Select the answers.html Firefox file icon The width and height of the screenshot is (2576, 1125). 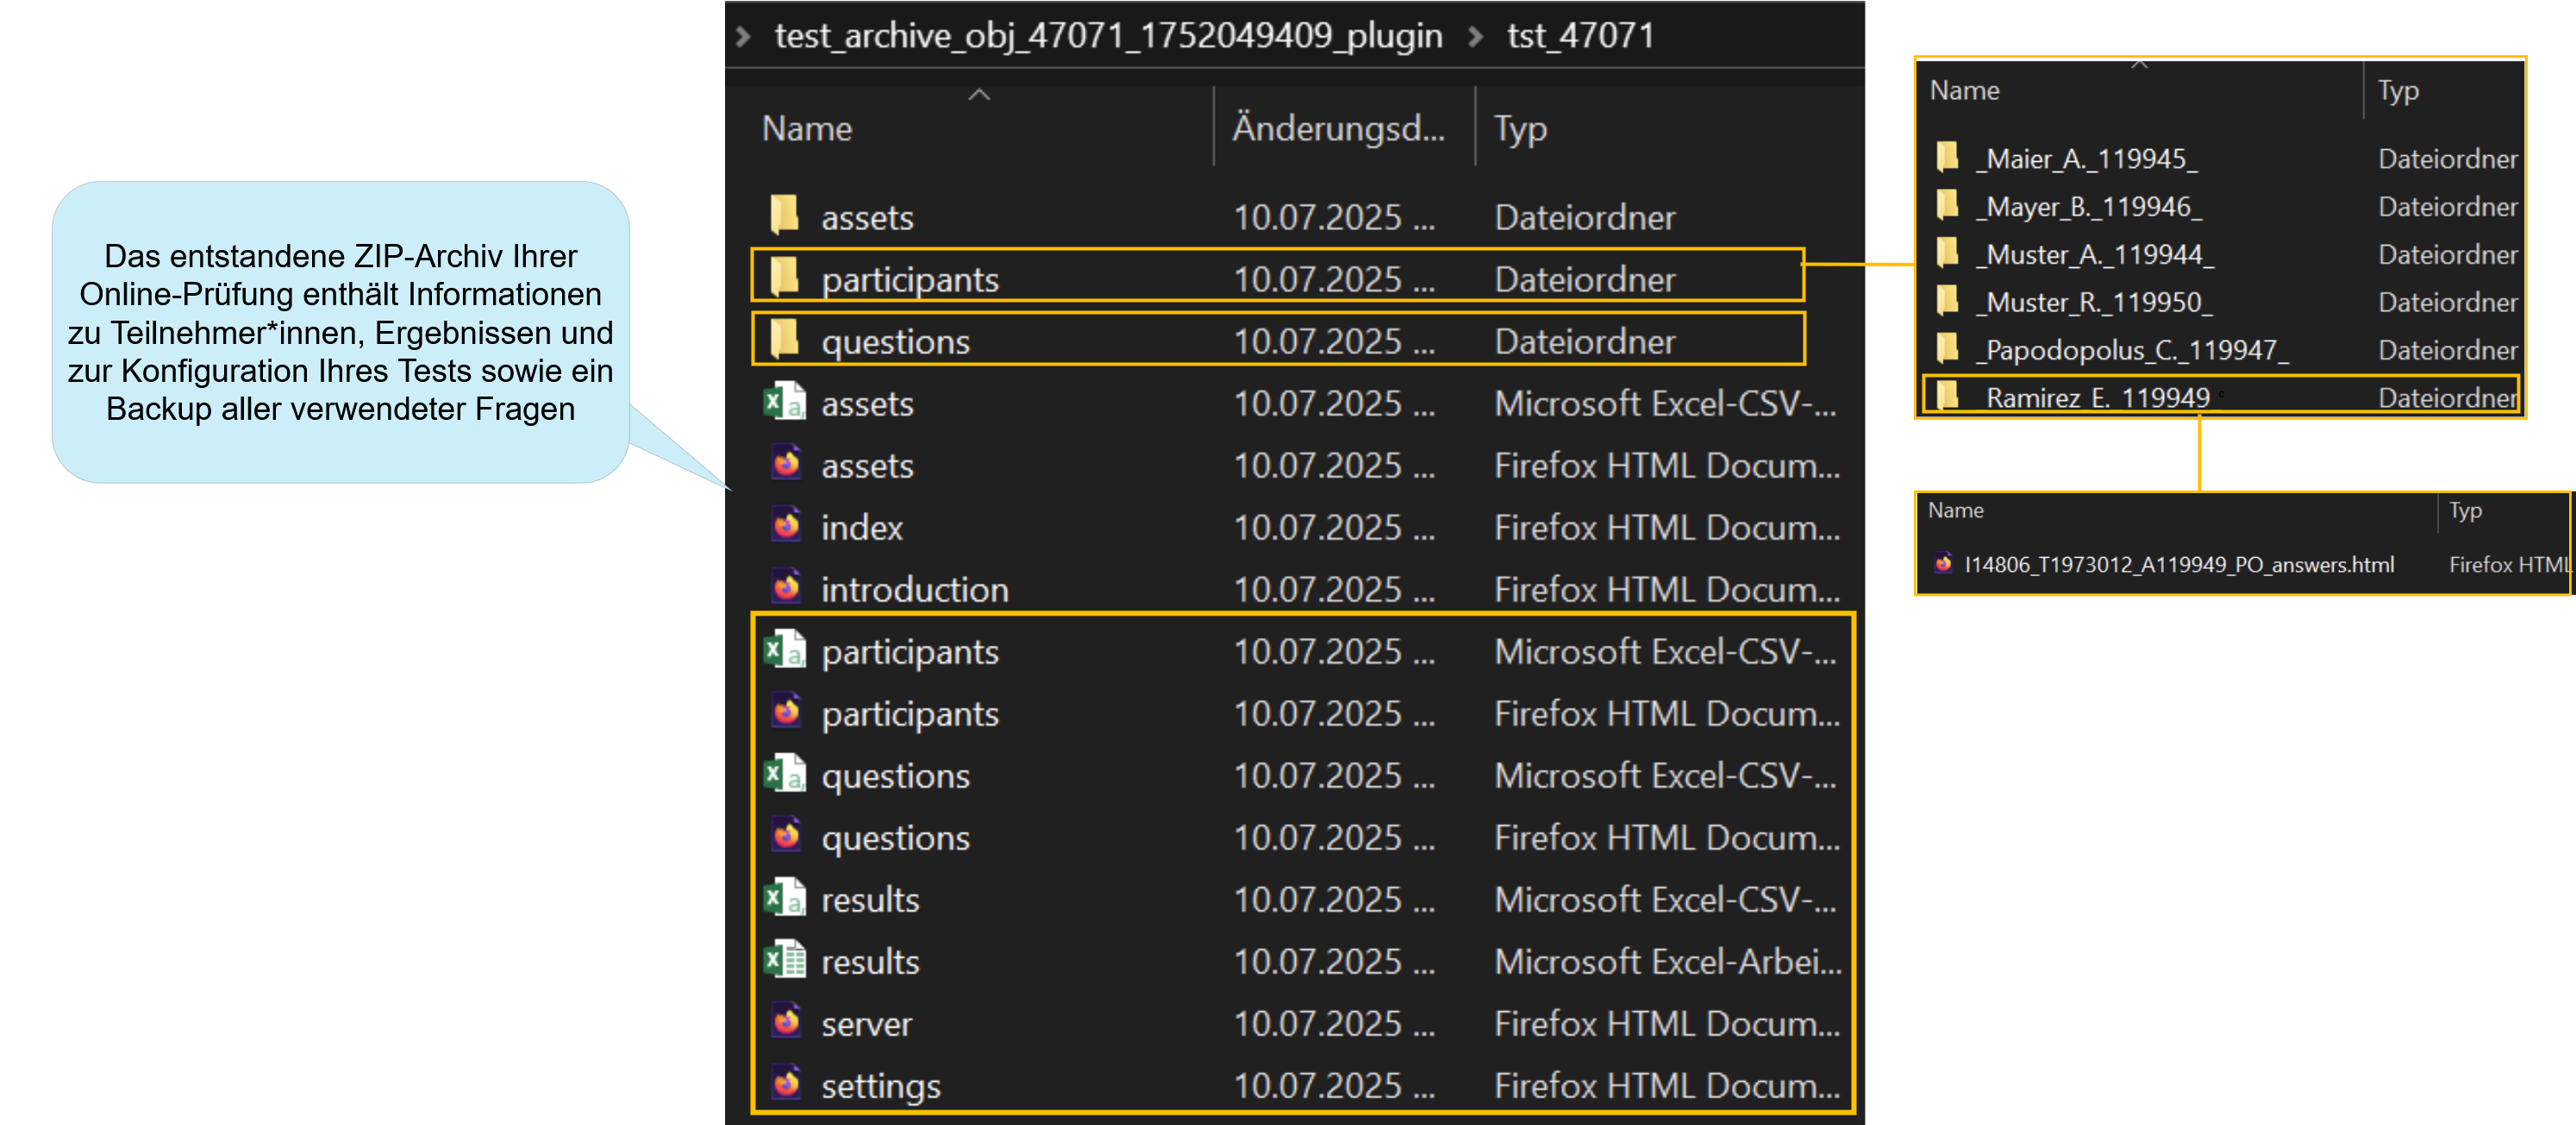[1943, 563]
